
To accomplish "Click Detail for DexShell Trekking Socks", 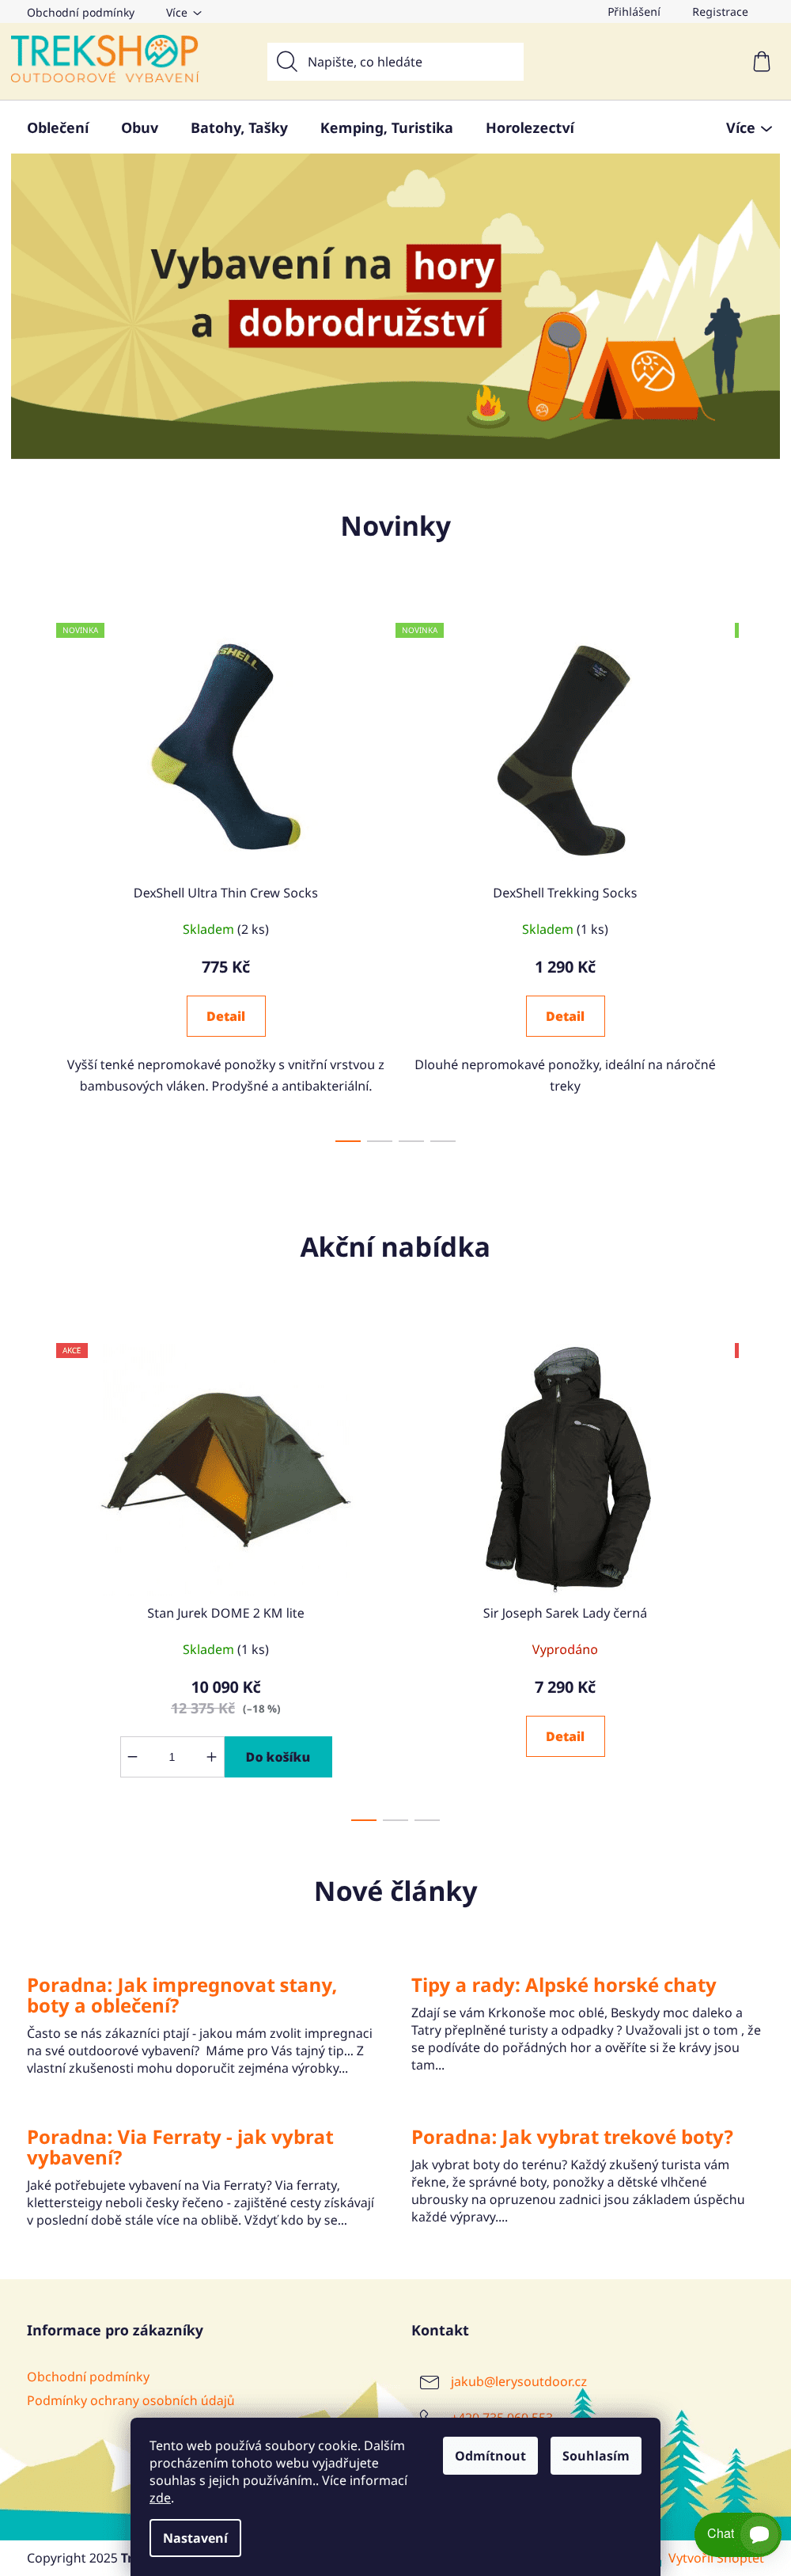I will coord(565,1016).
